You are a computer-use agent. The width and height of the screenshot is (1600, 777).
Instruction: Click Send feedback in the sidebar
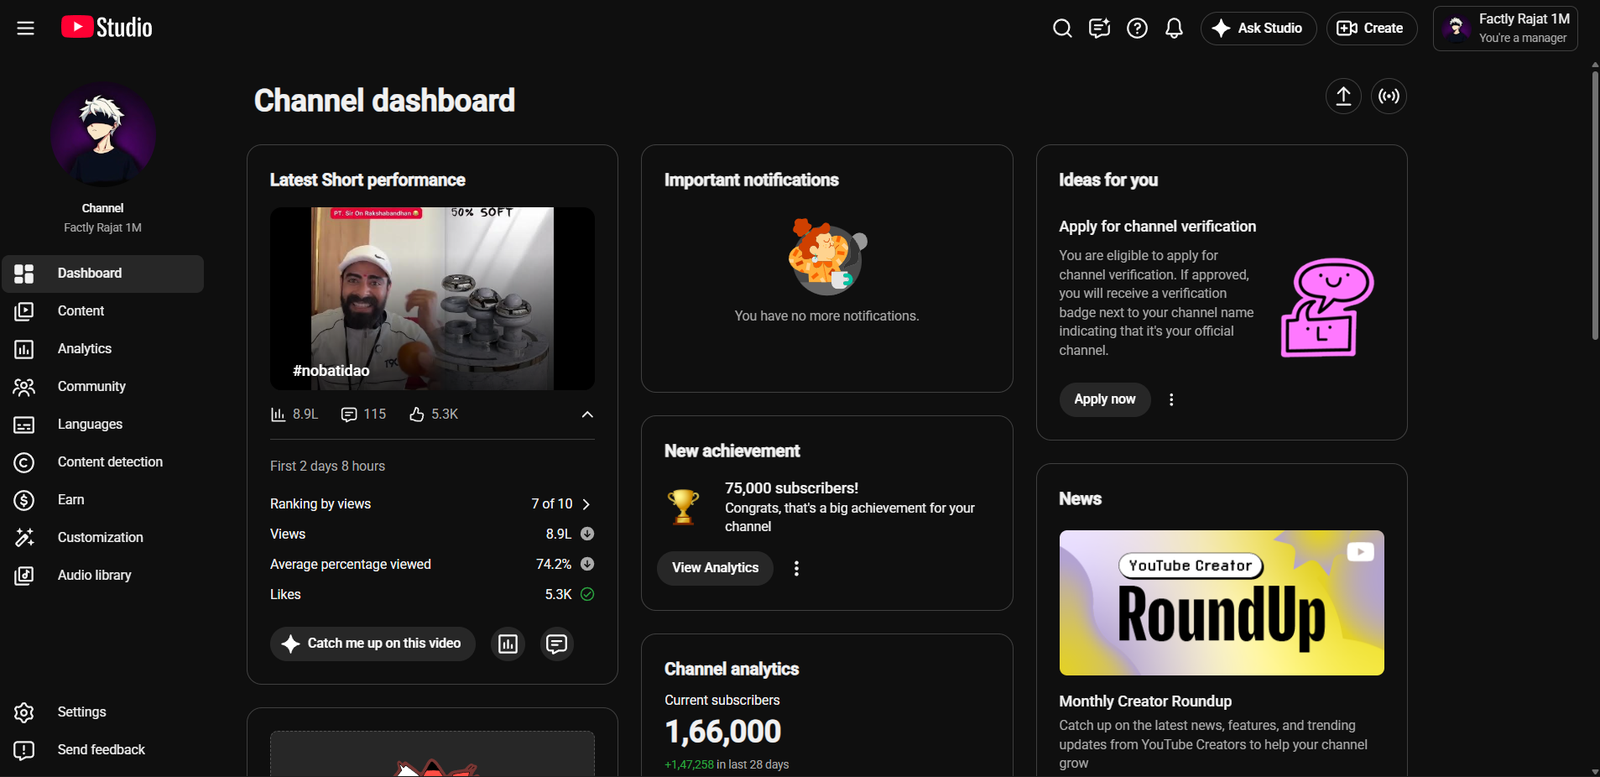(103, 750)
